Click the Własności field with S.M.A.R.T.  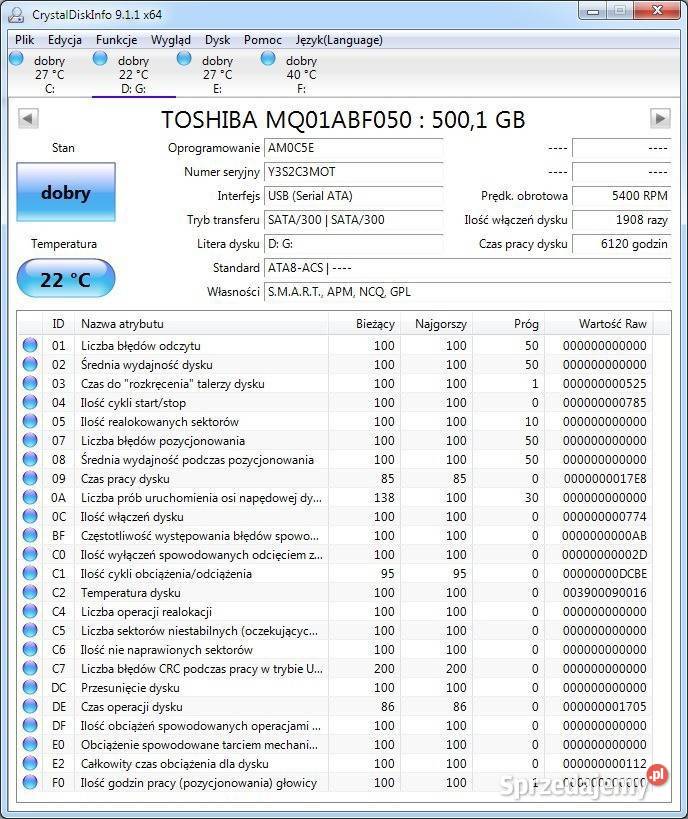pyautogui.click(x=468, y=292)
